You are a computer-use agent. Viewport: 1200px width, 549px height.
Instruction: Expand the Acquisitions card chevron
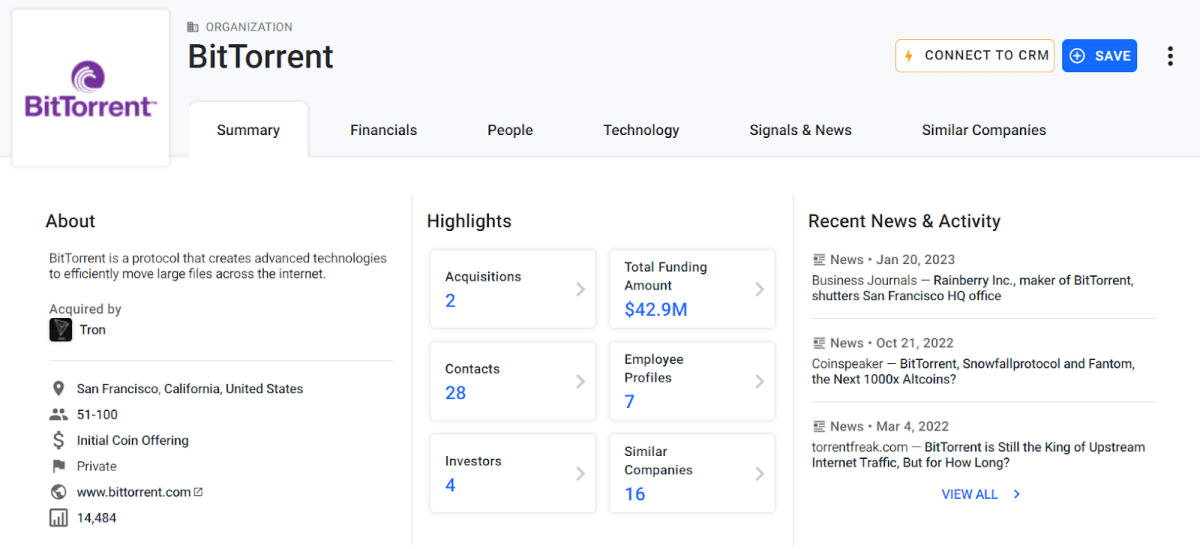580,289
